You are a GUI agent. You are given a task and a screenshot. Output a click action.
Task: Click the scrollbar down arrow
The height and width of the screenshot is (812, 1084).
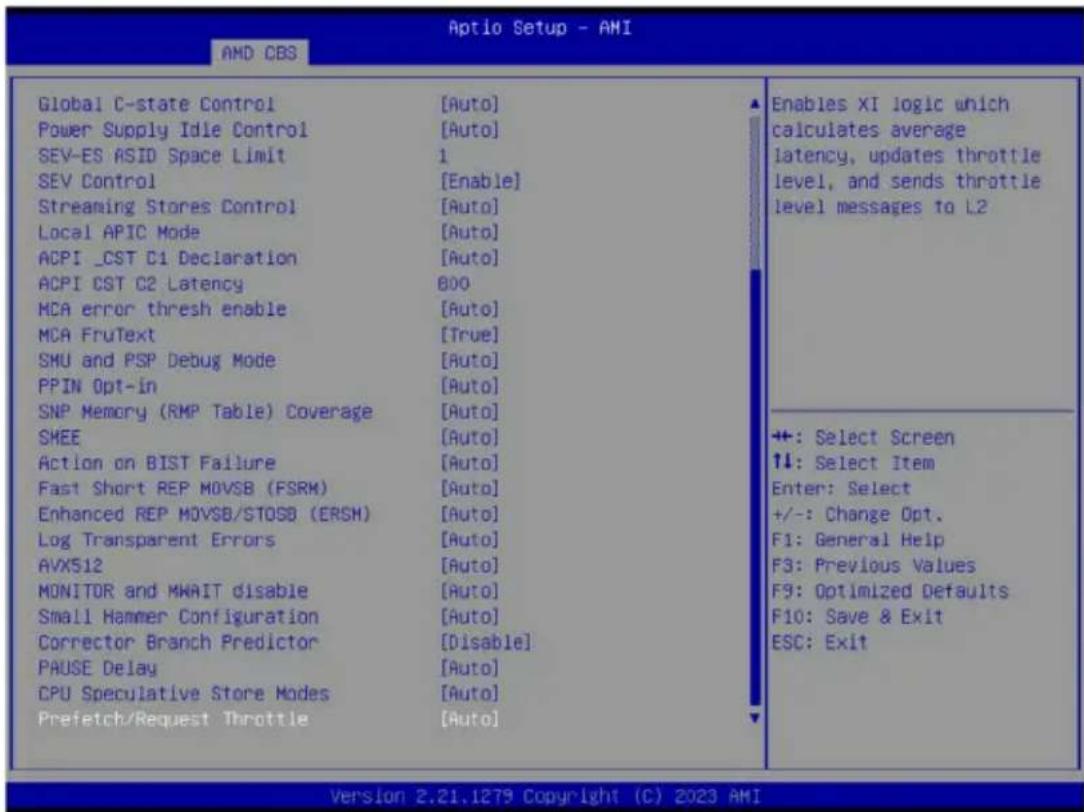click(x=755, y=719)
